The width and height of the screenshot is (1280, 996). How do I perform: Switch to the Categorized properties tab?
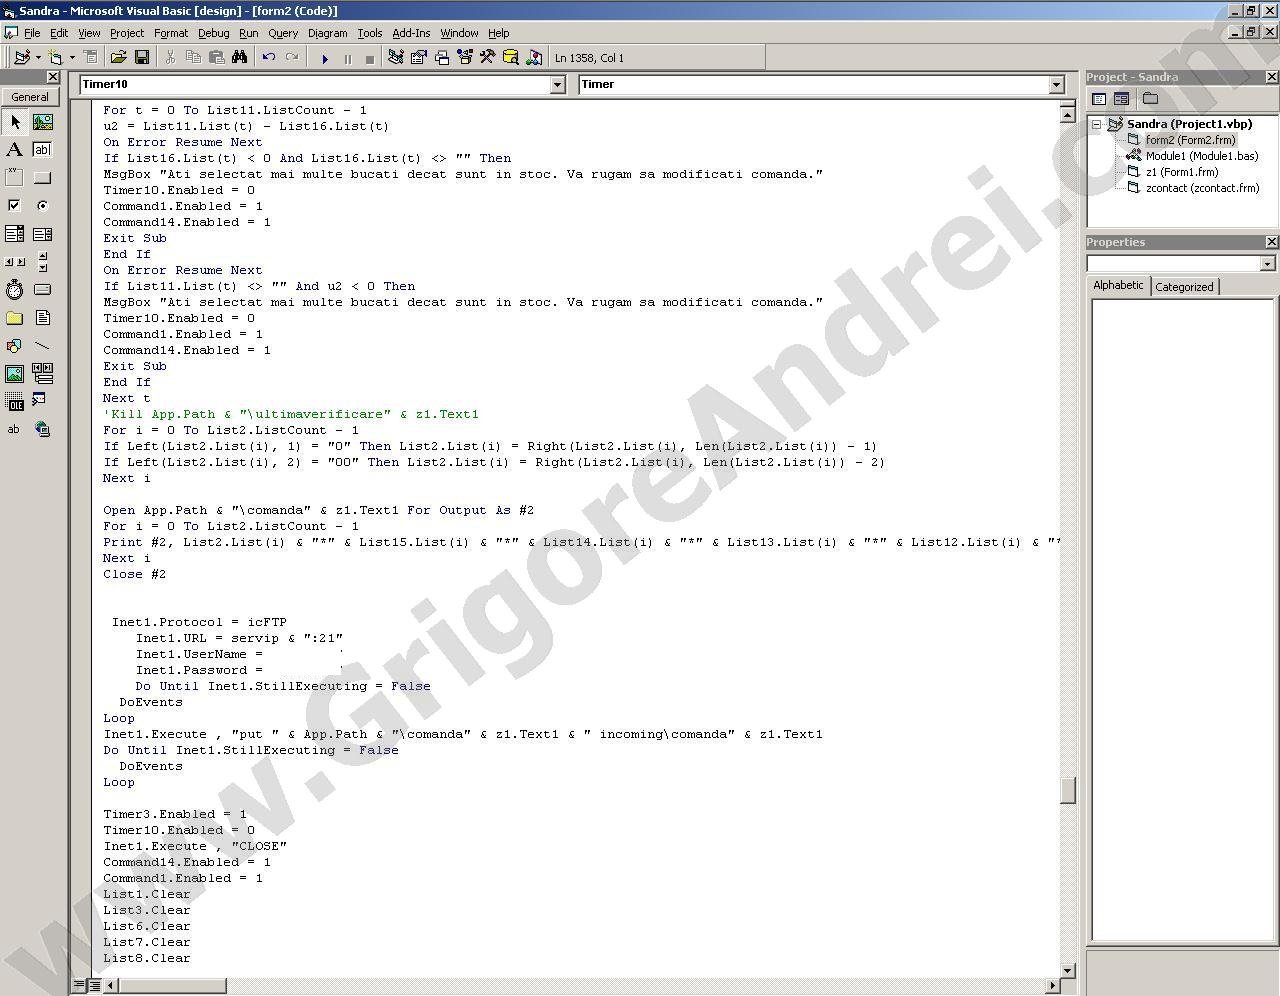pyautogui.click(x=1184, y=287)
